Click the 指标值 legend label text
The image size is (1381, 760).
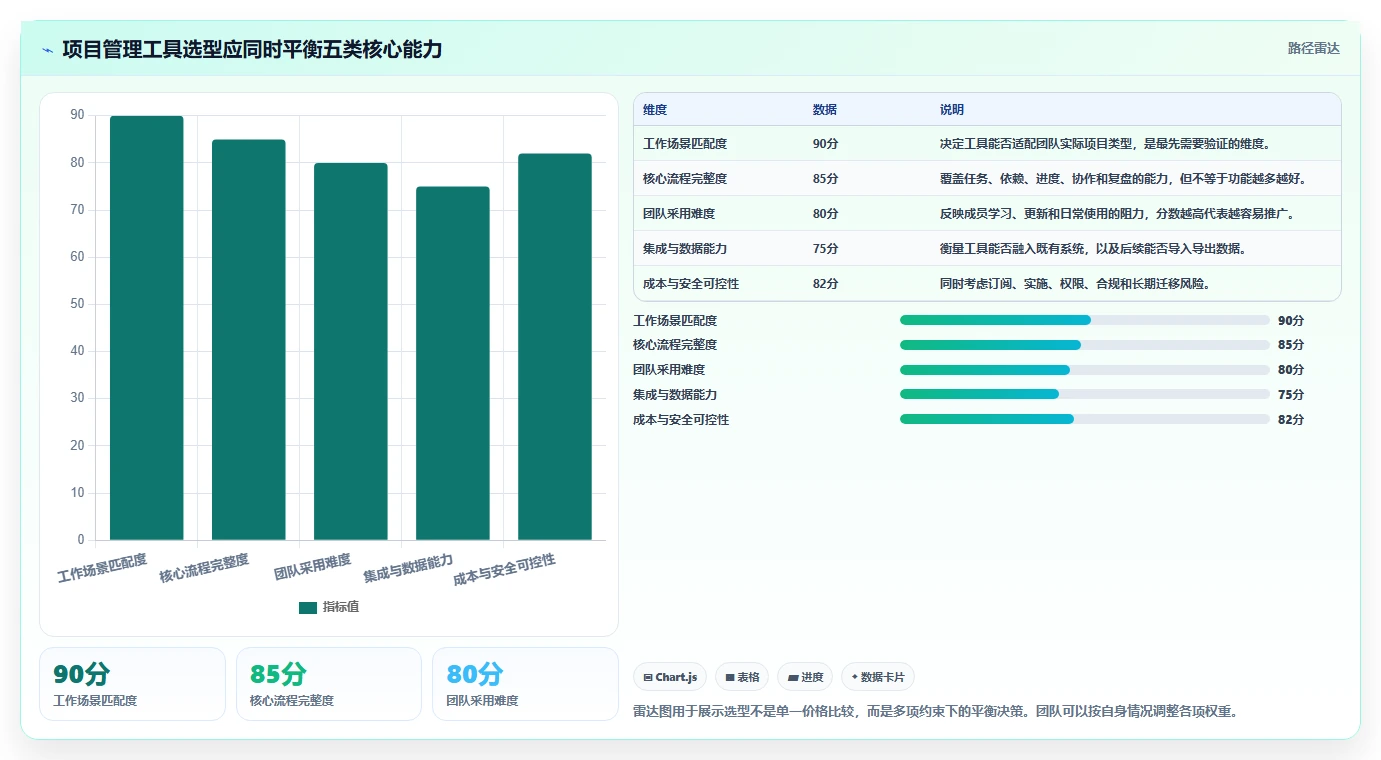tap(340, 607)
